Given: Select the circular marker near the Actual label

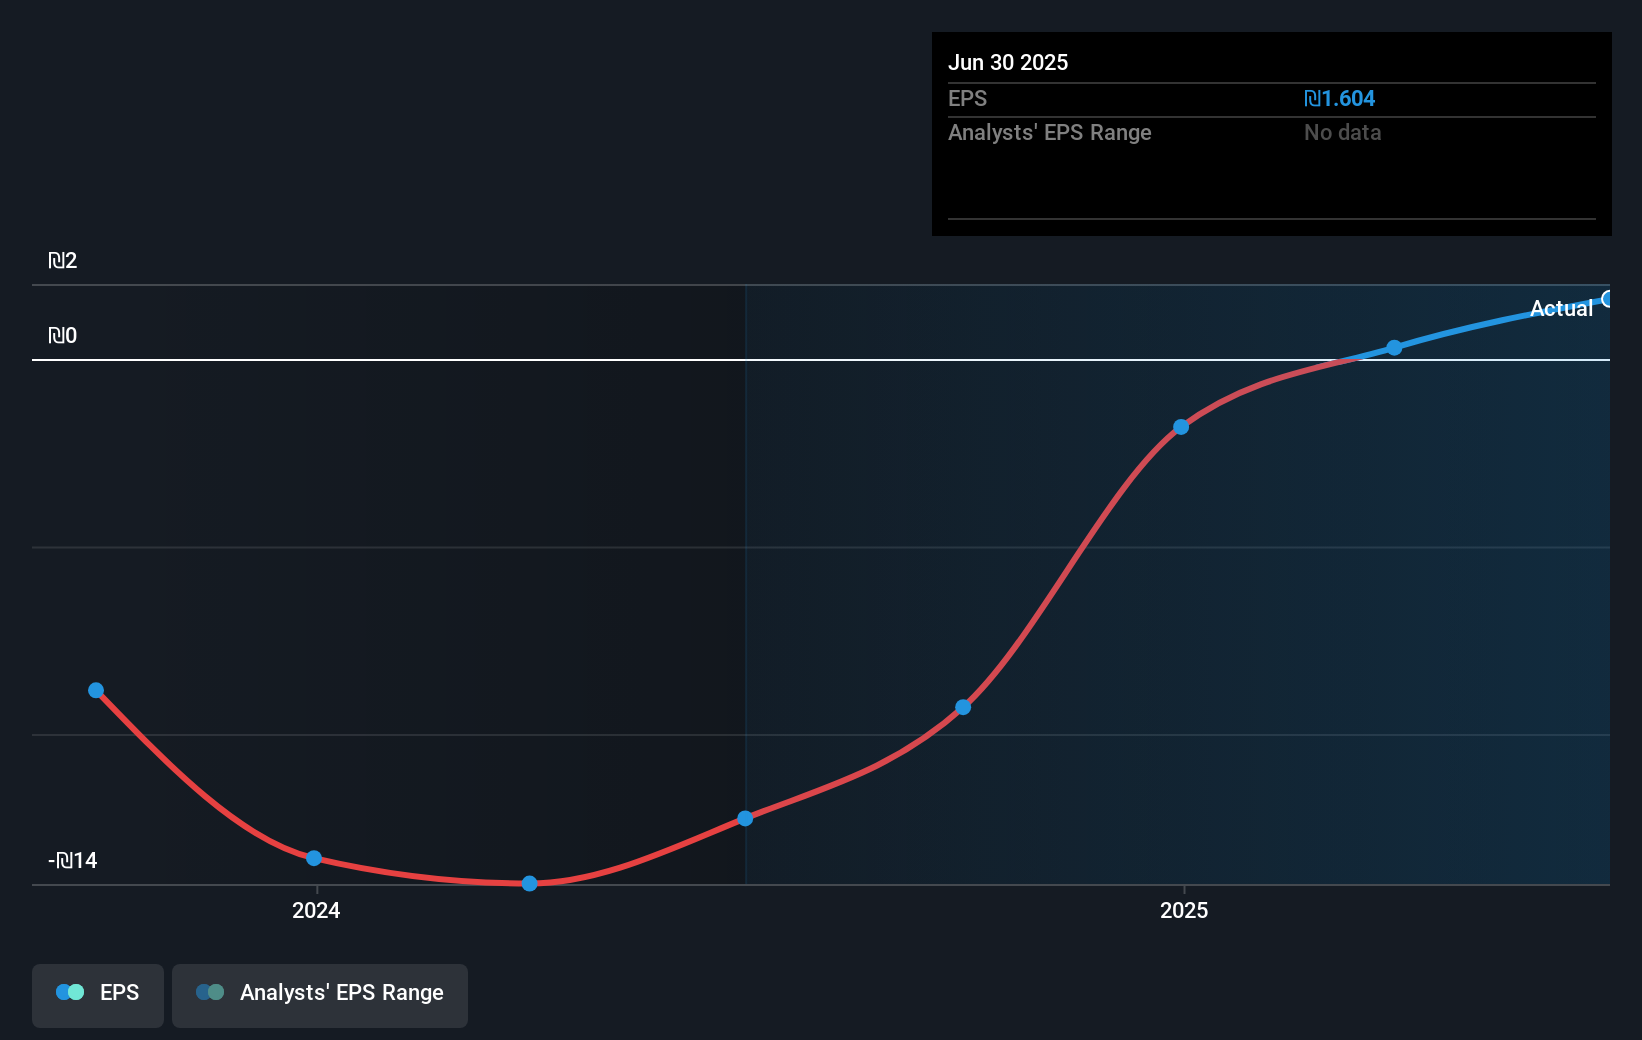Looking at the screenshot, I should point(1608,298).
